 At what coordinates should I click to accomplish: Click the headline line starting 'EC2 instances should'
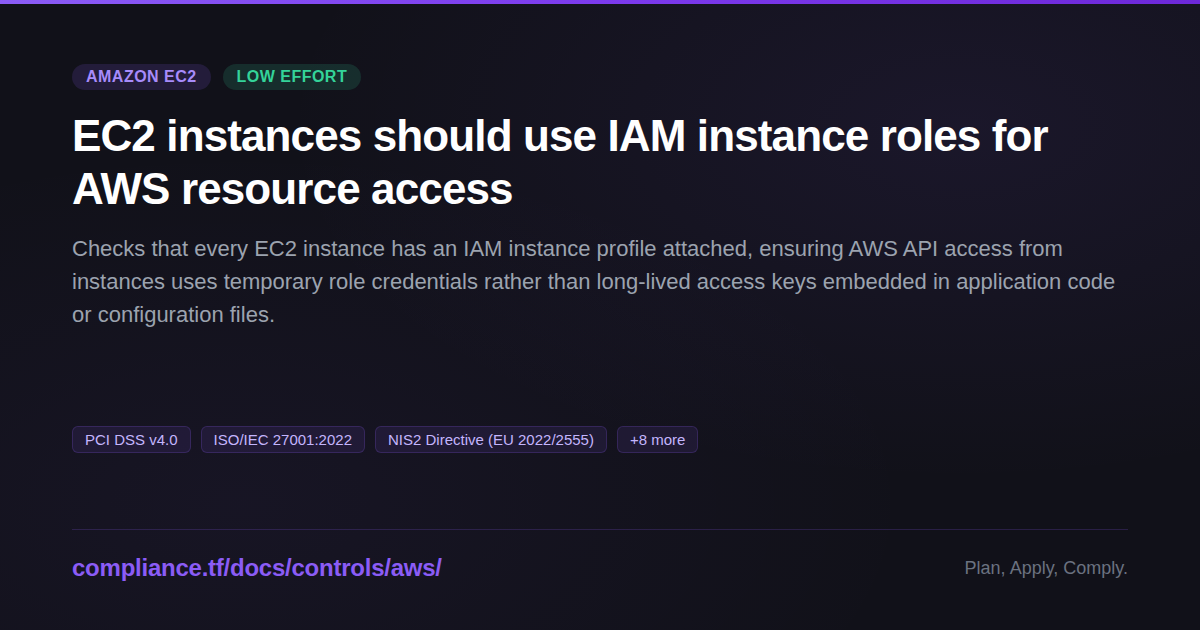click(560, 136)
